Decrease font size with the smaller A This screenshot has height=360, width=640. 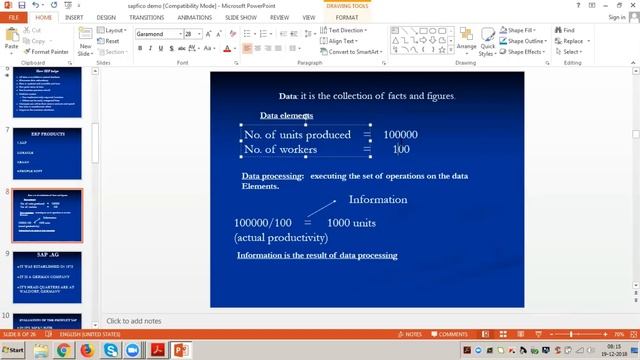pyautogui.click(x=219, y=34)
